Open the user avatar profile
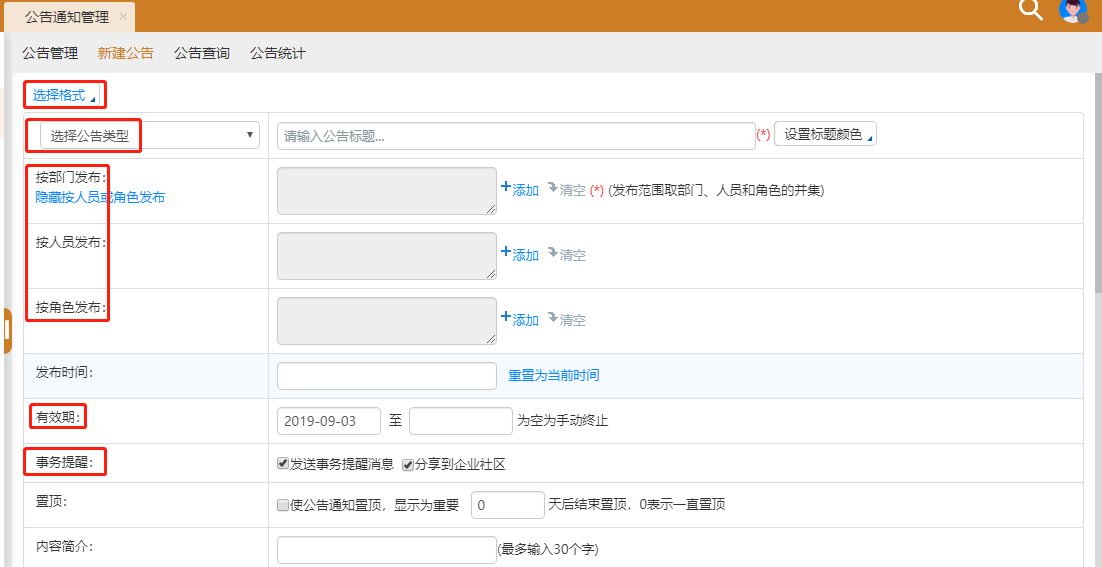 (1073, 10)
